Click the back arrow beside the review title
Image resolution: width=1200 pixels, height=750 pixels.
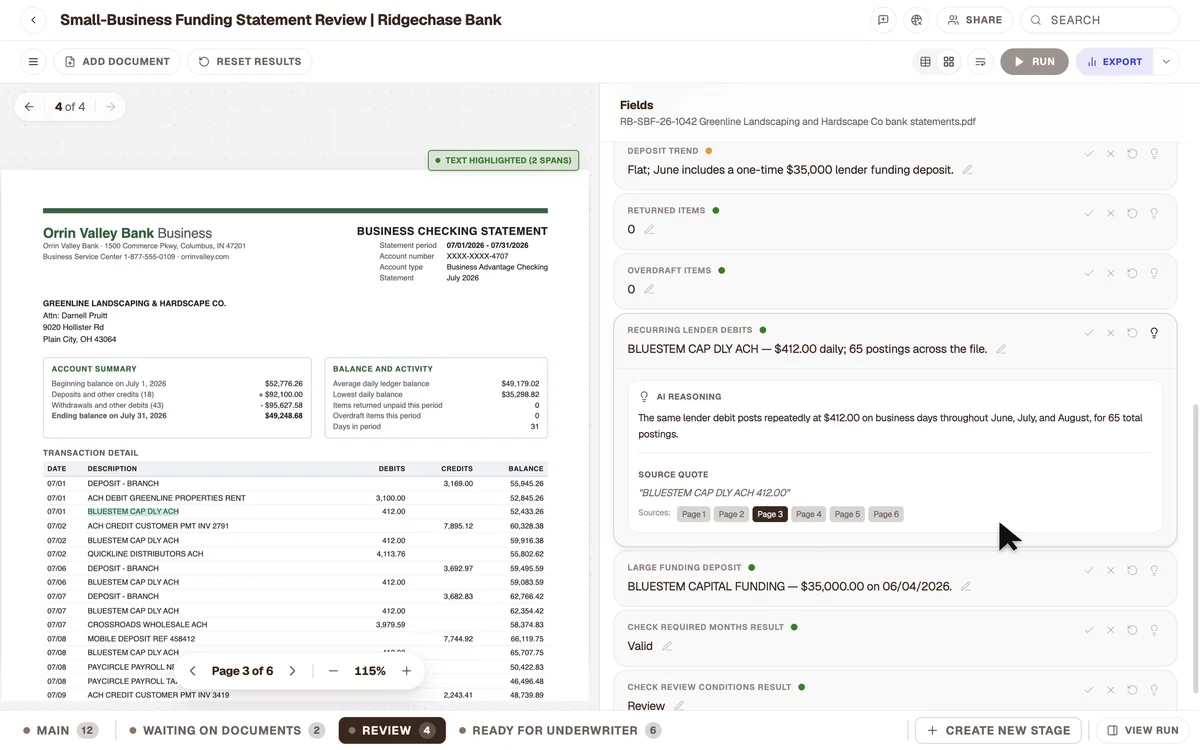(x=33, y=20)
